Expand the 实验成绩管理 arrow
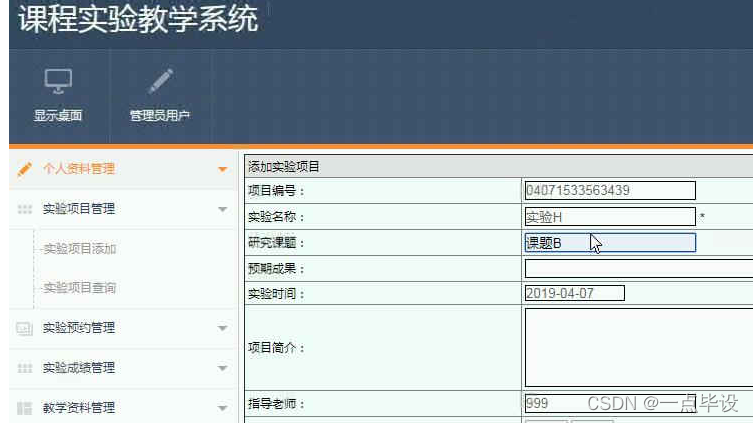Viewport: 754px width, 423px height. pyautogui.click(x=222, y=368)
